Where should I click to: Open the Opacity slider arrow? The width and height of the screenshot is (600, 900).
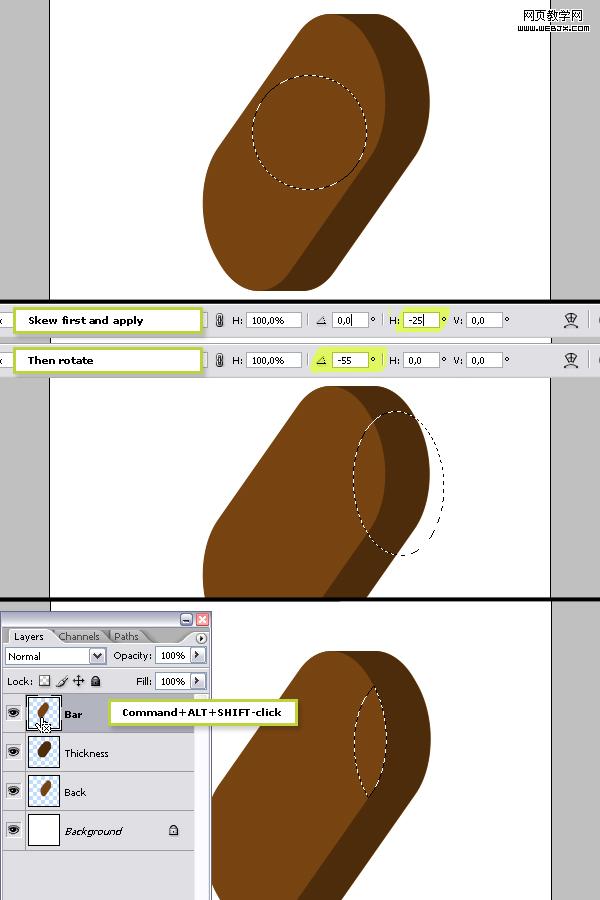tap(198, 655)
